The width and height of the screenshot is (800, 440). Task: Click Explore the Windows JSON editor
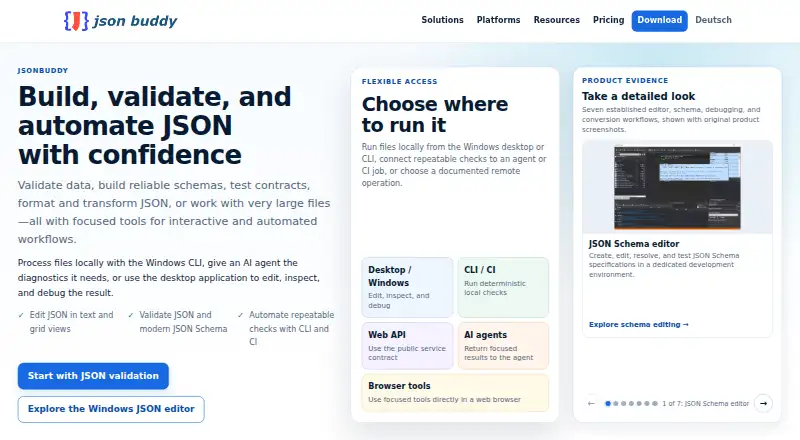(111, 409)
